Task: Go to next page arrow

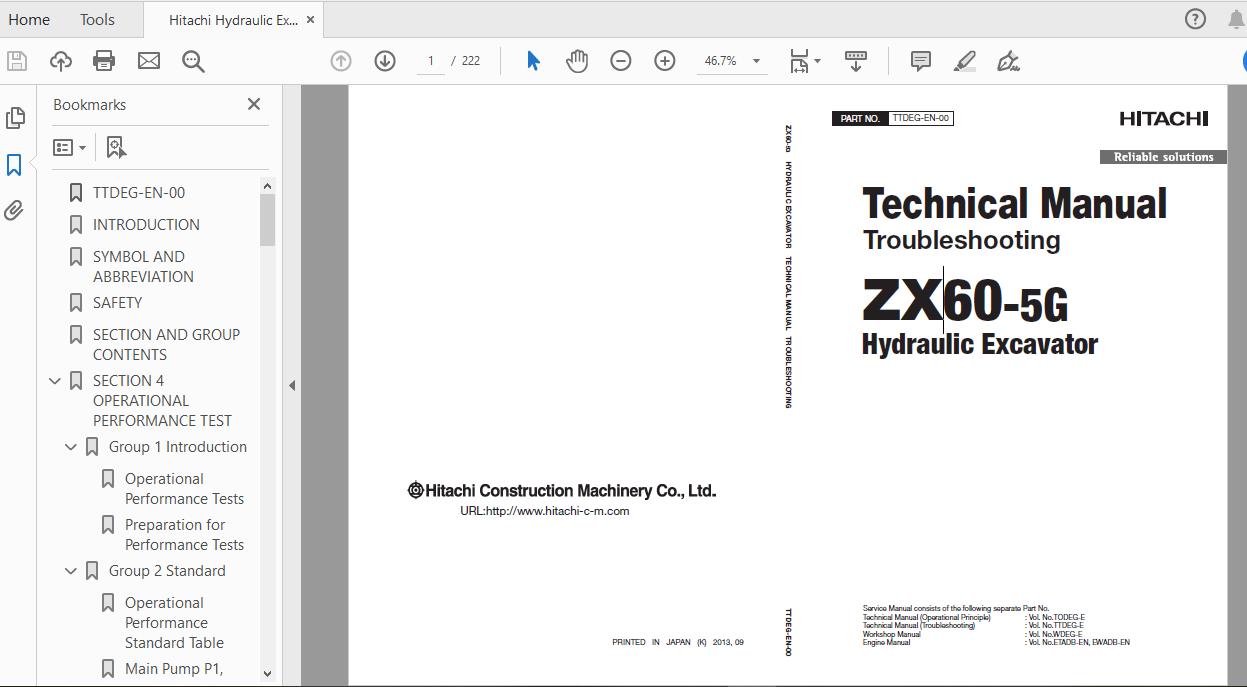Action: (385, 61)
